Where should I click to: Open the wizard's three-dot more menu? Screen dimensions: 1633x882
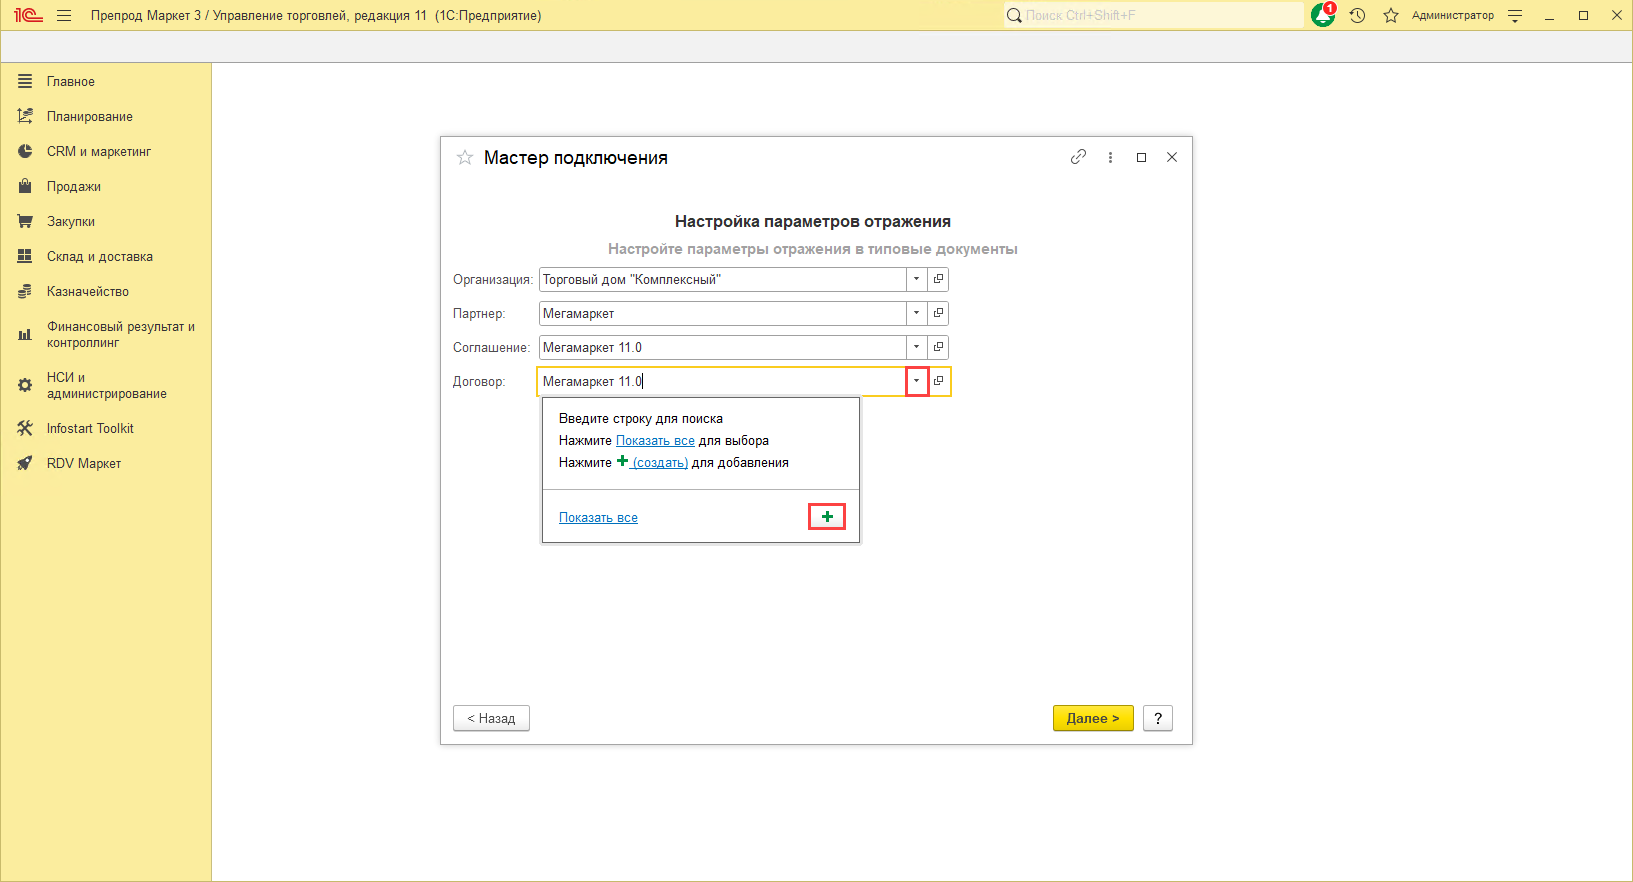tap(1110, 157)
